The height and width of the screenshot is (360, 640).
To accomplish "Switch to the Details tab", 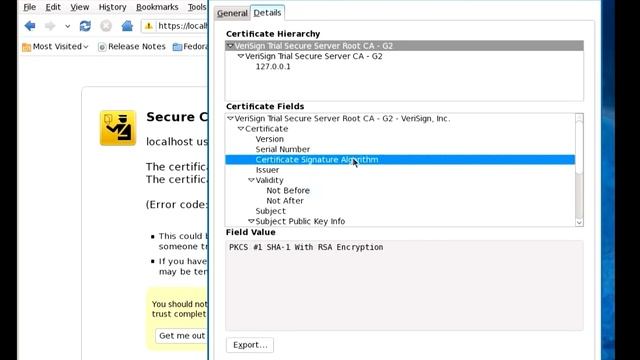I will (267, 13).
